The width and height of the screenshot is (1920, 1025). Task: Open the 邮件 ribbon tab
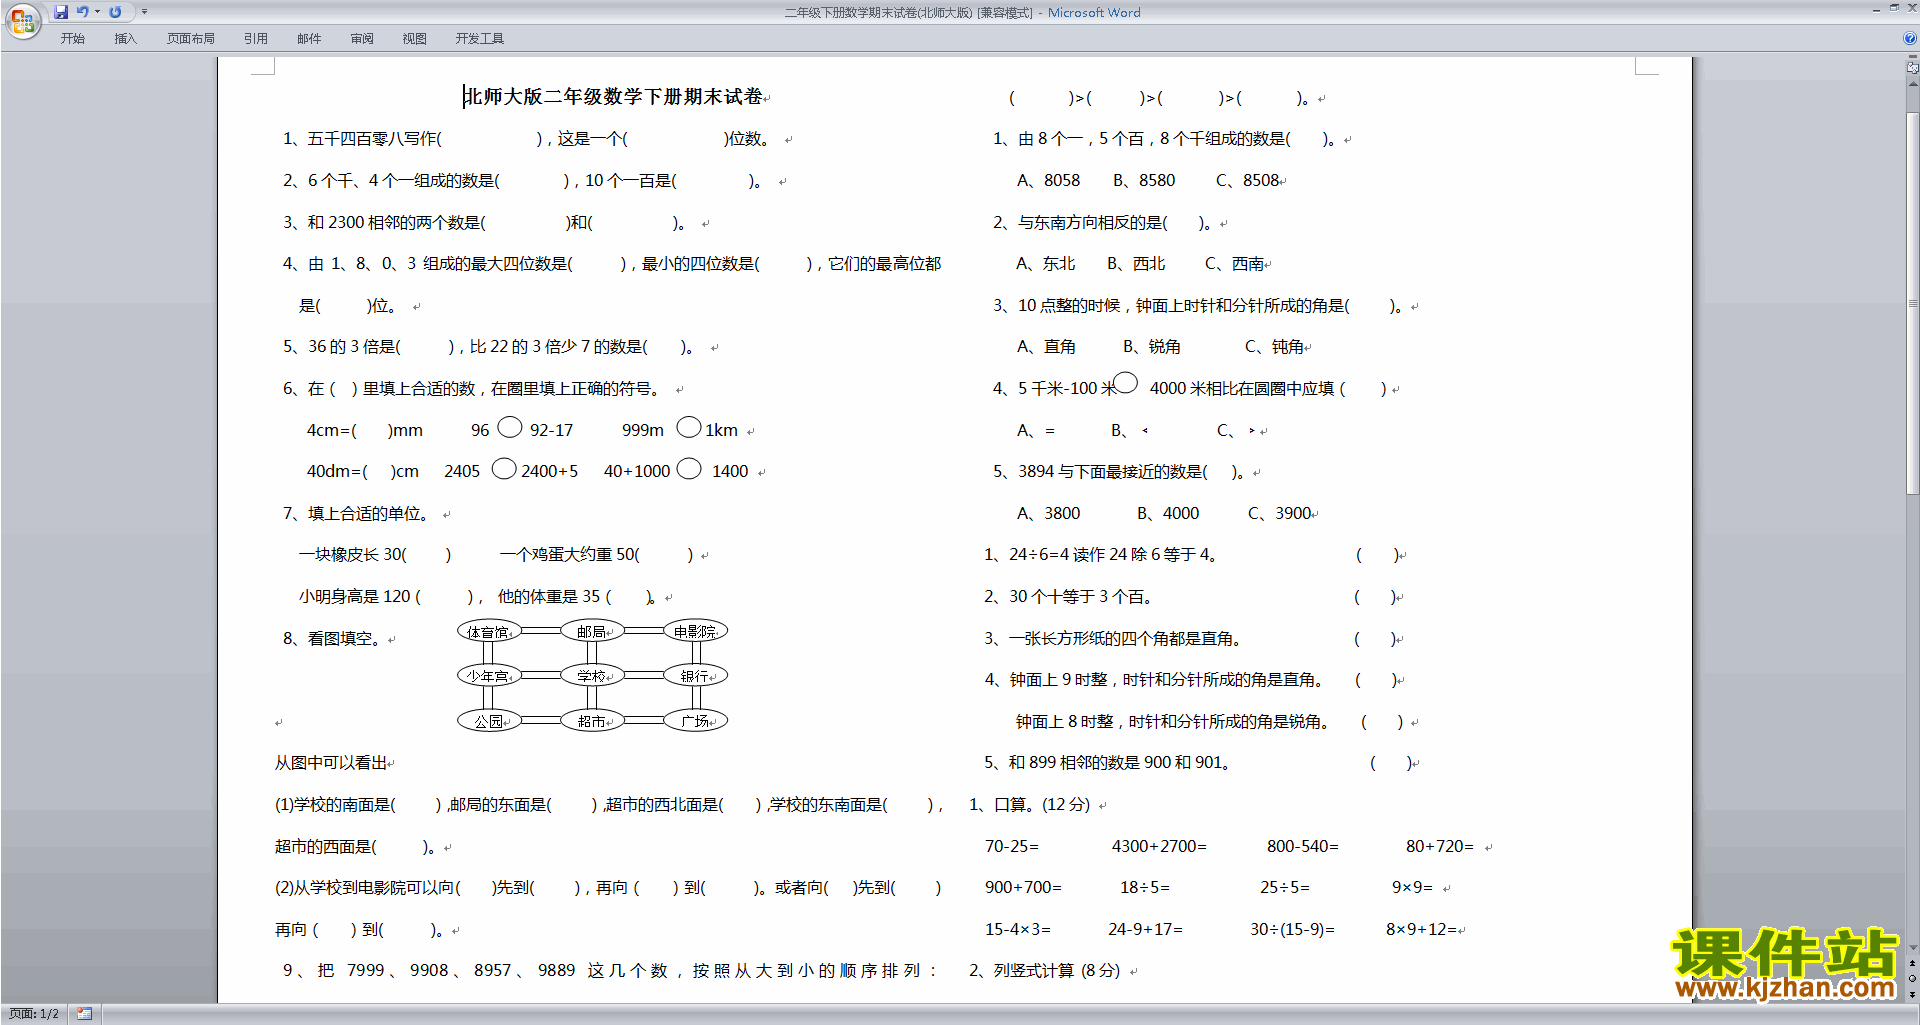click(309, 38)
